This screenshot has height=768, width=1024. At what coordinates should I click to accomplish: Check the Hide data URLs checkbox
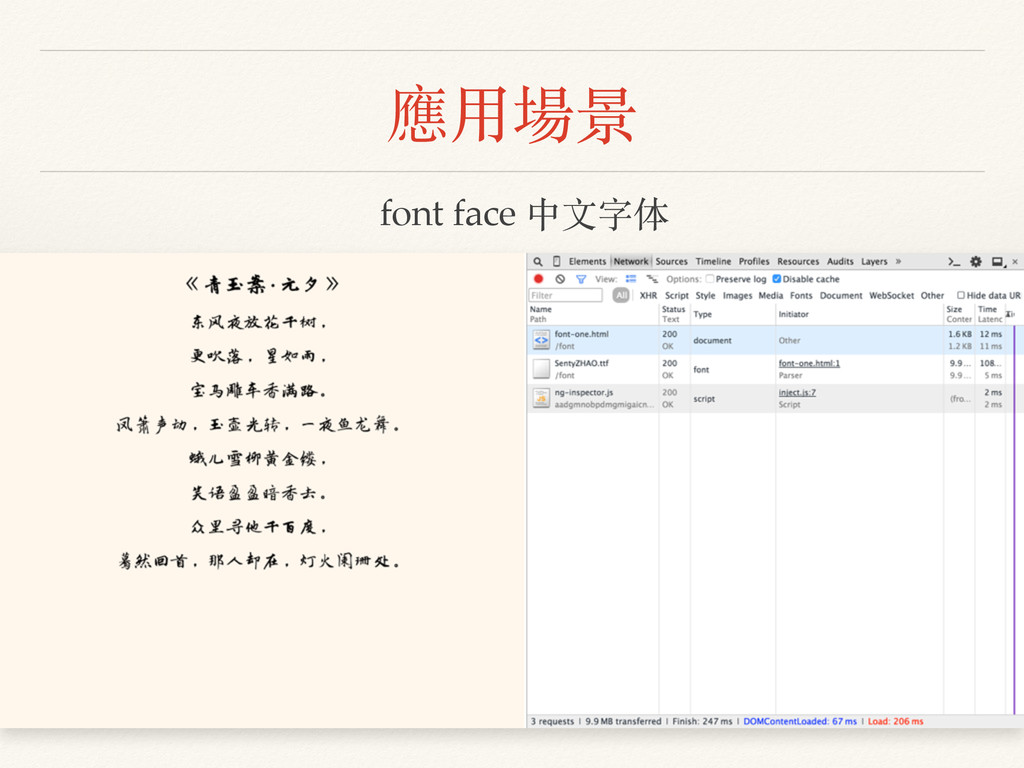click(961, 295)
